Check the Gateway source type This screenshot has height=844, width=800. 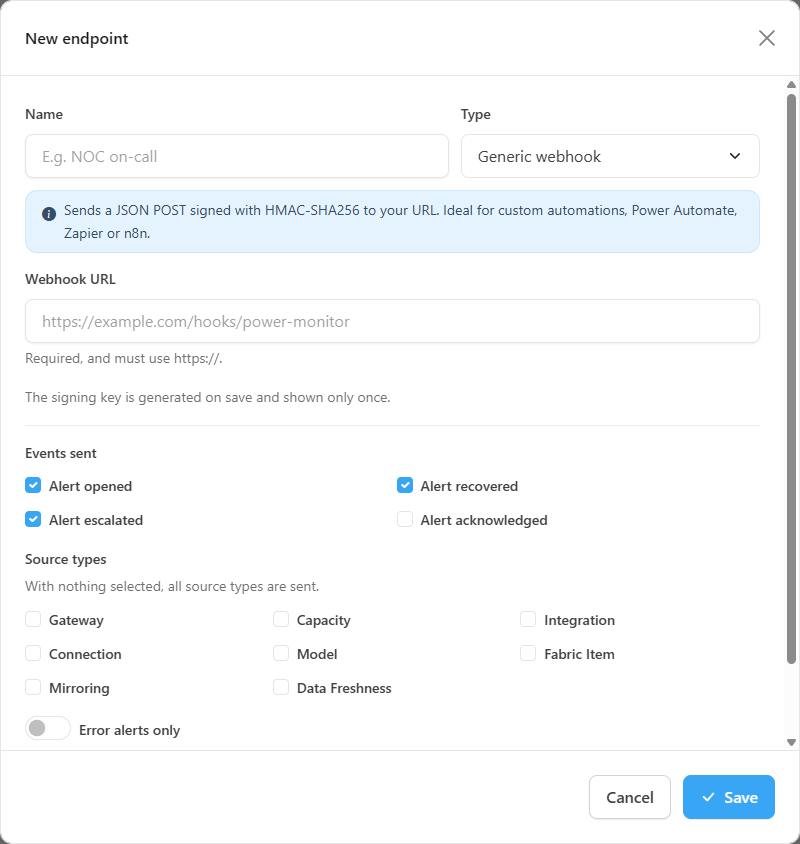[33, 620]
